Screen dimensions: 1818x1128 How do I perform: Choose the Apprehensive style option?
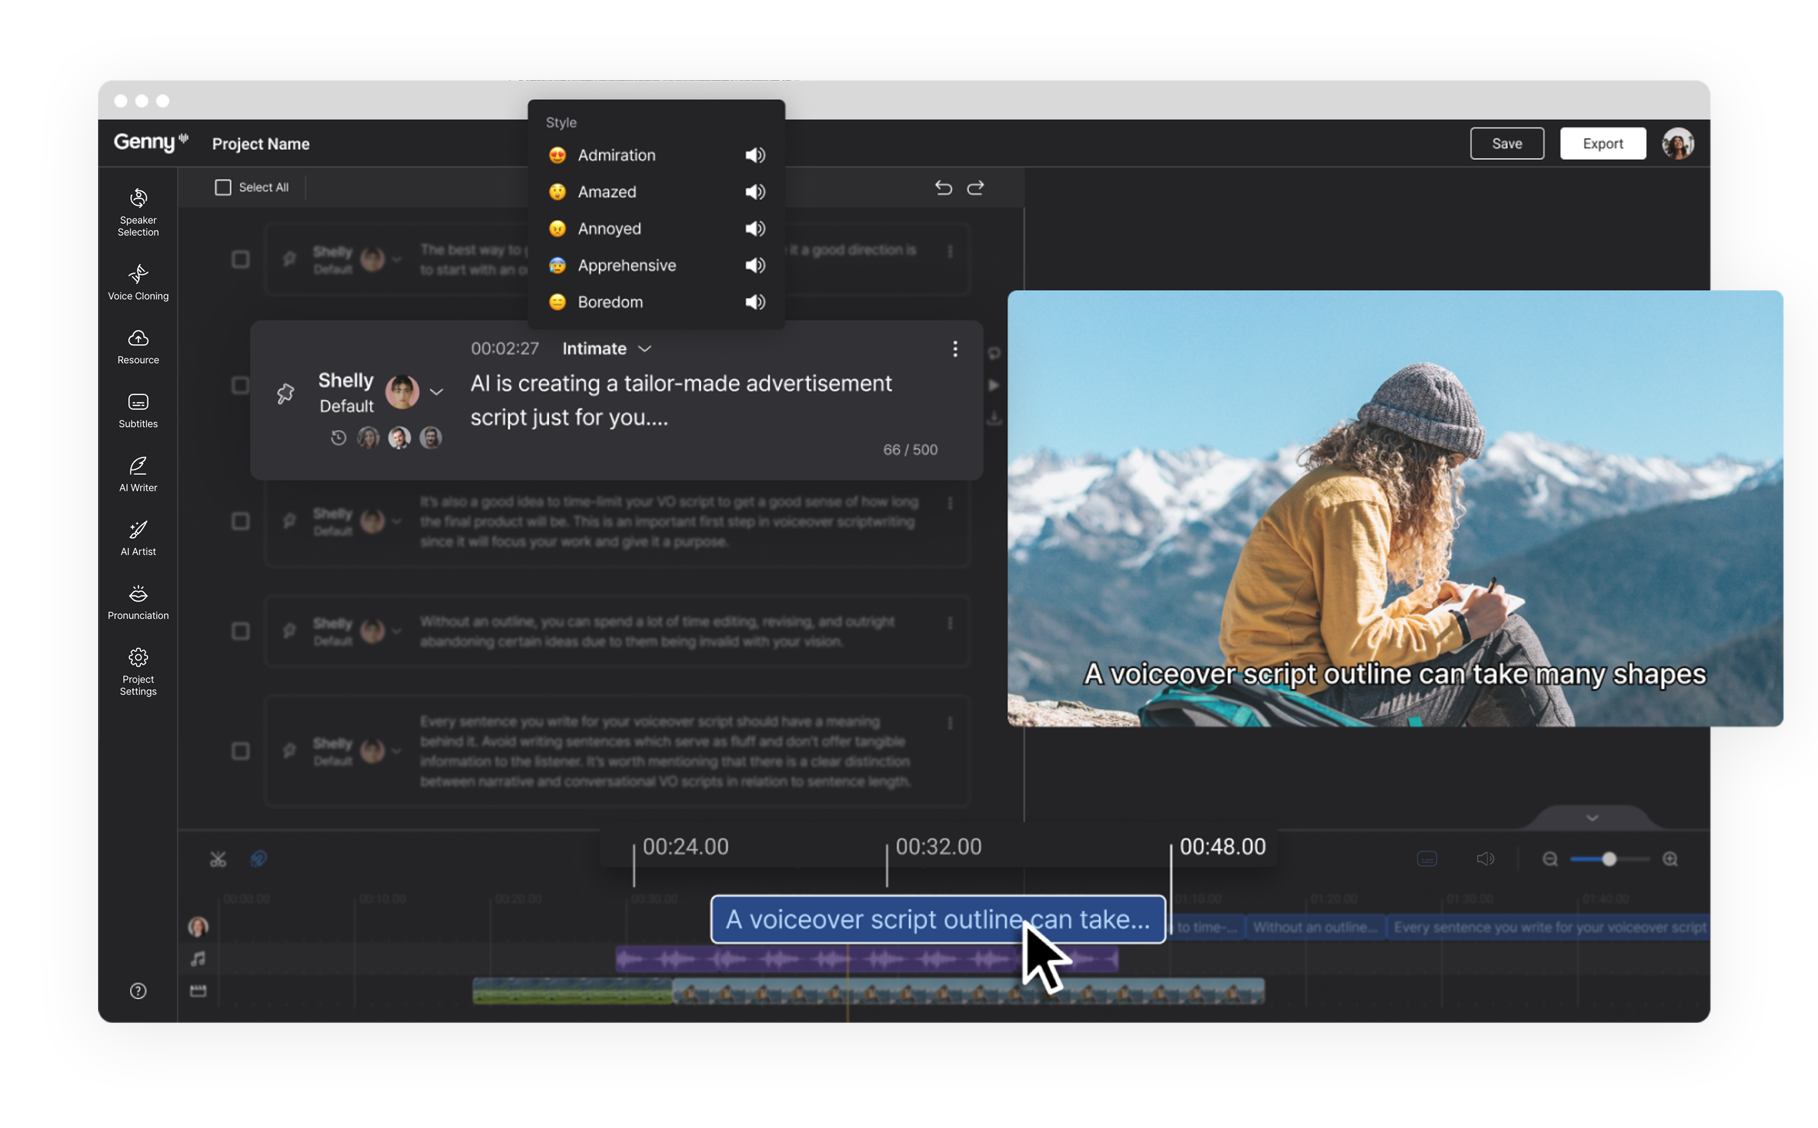(626, 265)
